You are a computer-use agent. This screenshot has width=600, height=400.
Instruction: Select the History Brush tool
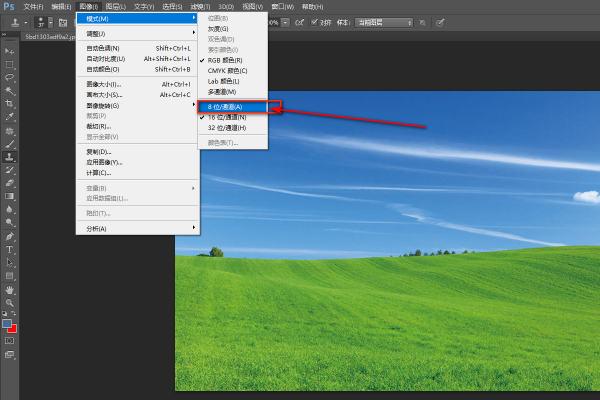(9, 170)
